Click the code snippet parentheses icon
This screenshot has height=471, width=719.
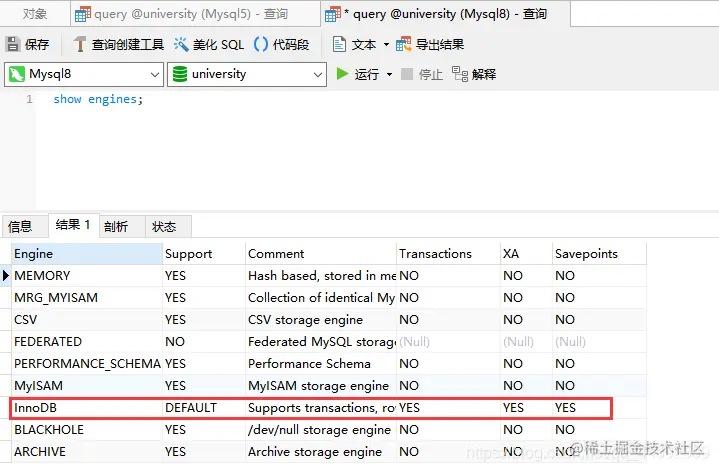(x=260, y=44)
